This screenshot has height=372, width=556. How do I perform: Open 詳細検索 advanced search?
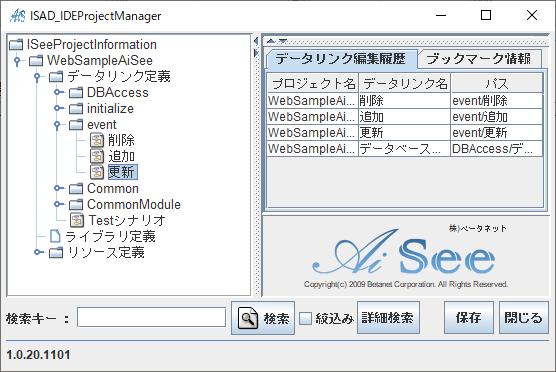tap(388, 318)
